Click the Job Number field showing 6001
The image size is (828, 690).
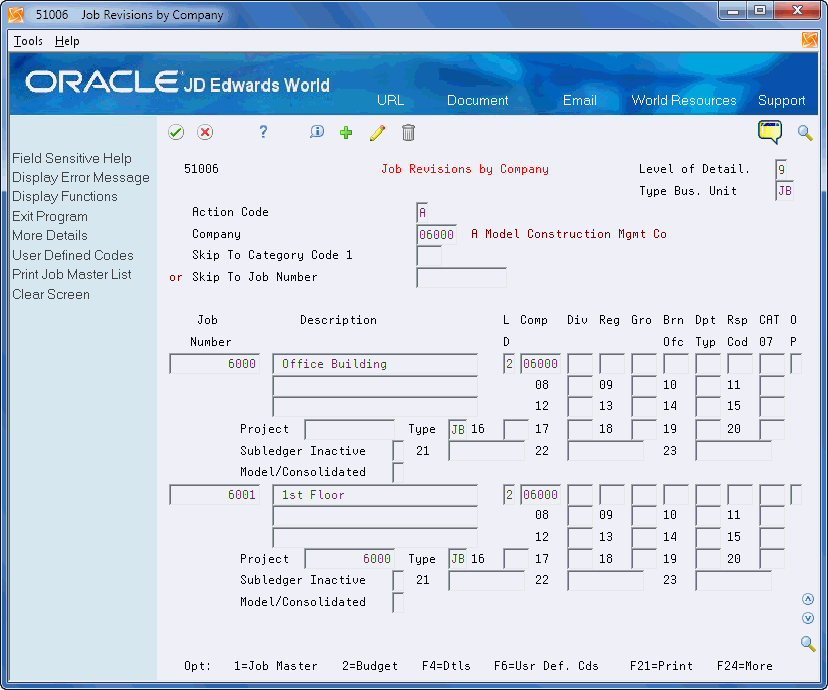click(214, 495)
